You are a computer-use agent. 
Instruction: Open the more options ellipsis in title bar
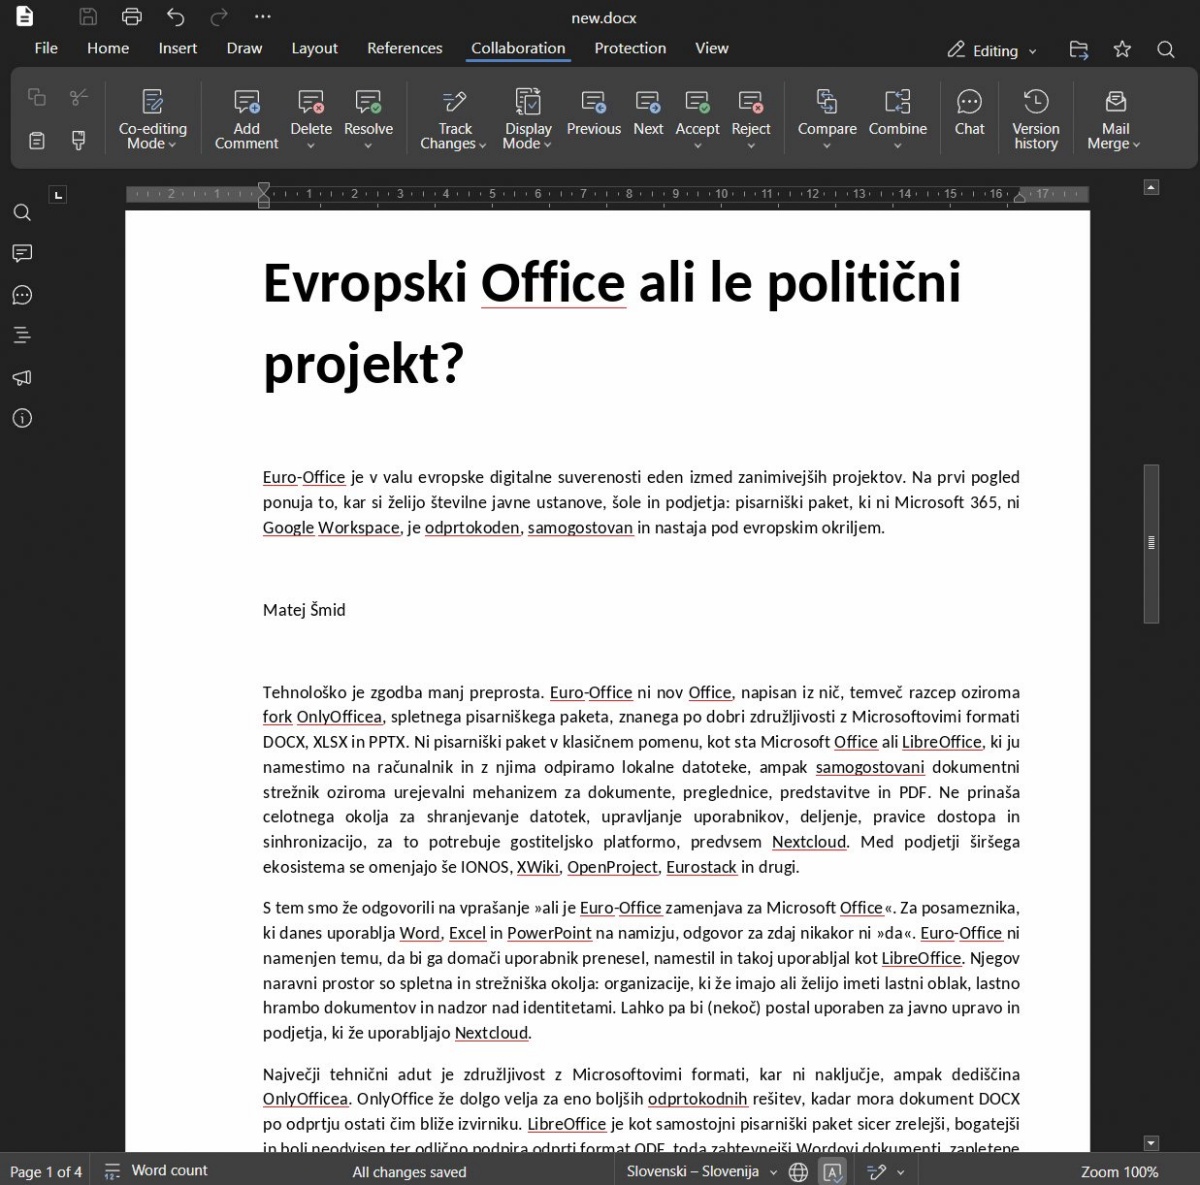263,17
